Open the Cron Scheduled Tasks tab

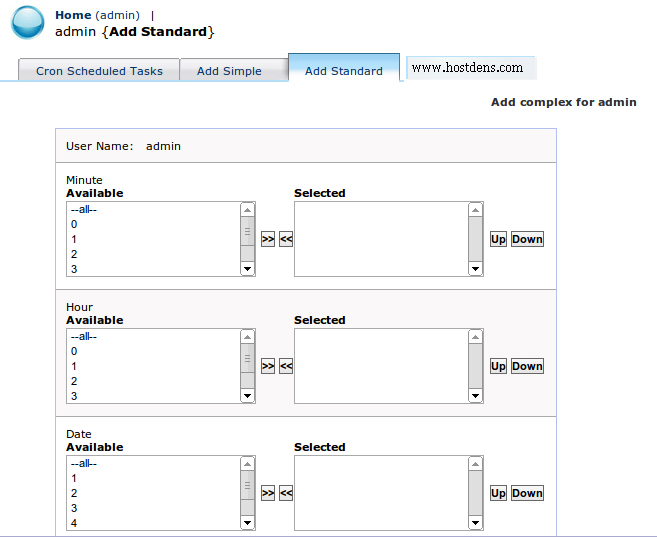coord(99,71)
